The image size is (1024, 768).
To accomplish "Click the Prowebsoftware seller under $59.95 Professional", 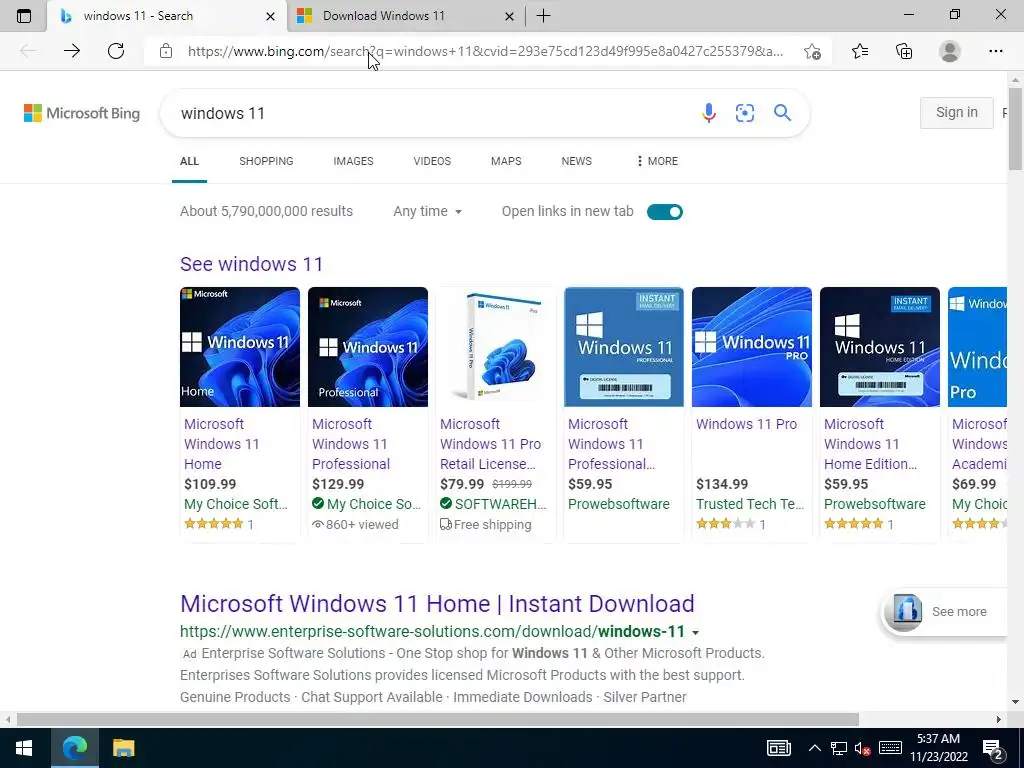I will click(x=618, y=504).
